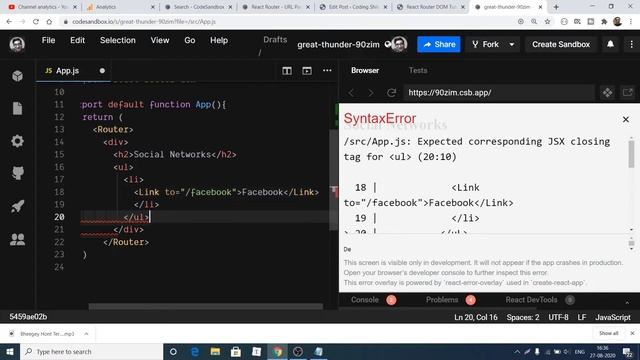Click the Fork button

click(485, 44)
